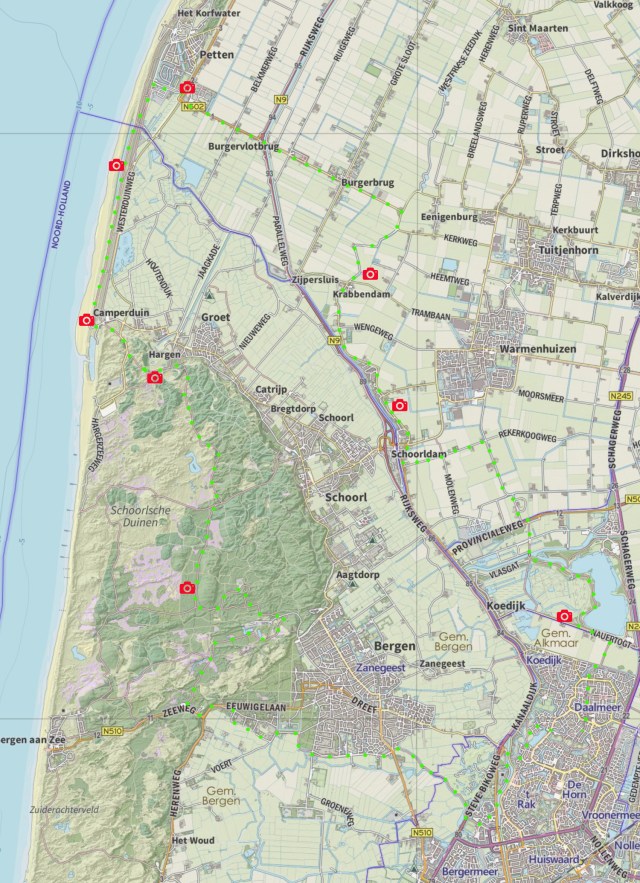The image size is (640, 883).
Task: Select the camera marker at Camperduin beach
Action: tap(86, 320)
